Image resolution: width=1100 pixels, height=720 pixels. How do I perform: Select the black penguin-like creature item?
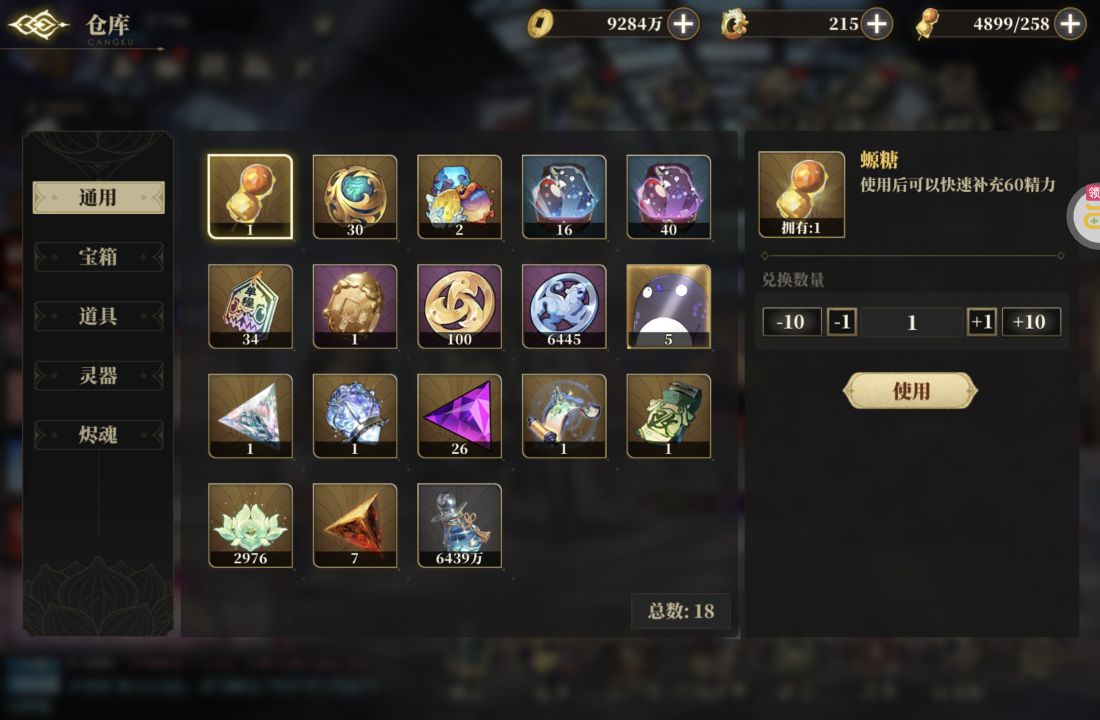pyautogui.click(x=669, y=307)
